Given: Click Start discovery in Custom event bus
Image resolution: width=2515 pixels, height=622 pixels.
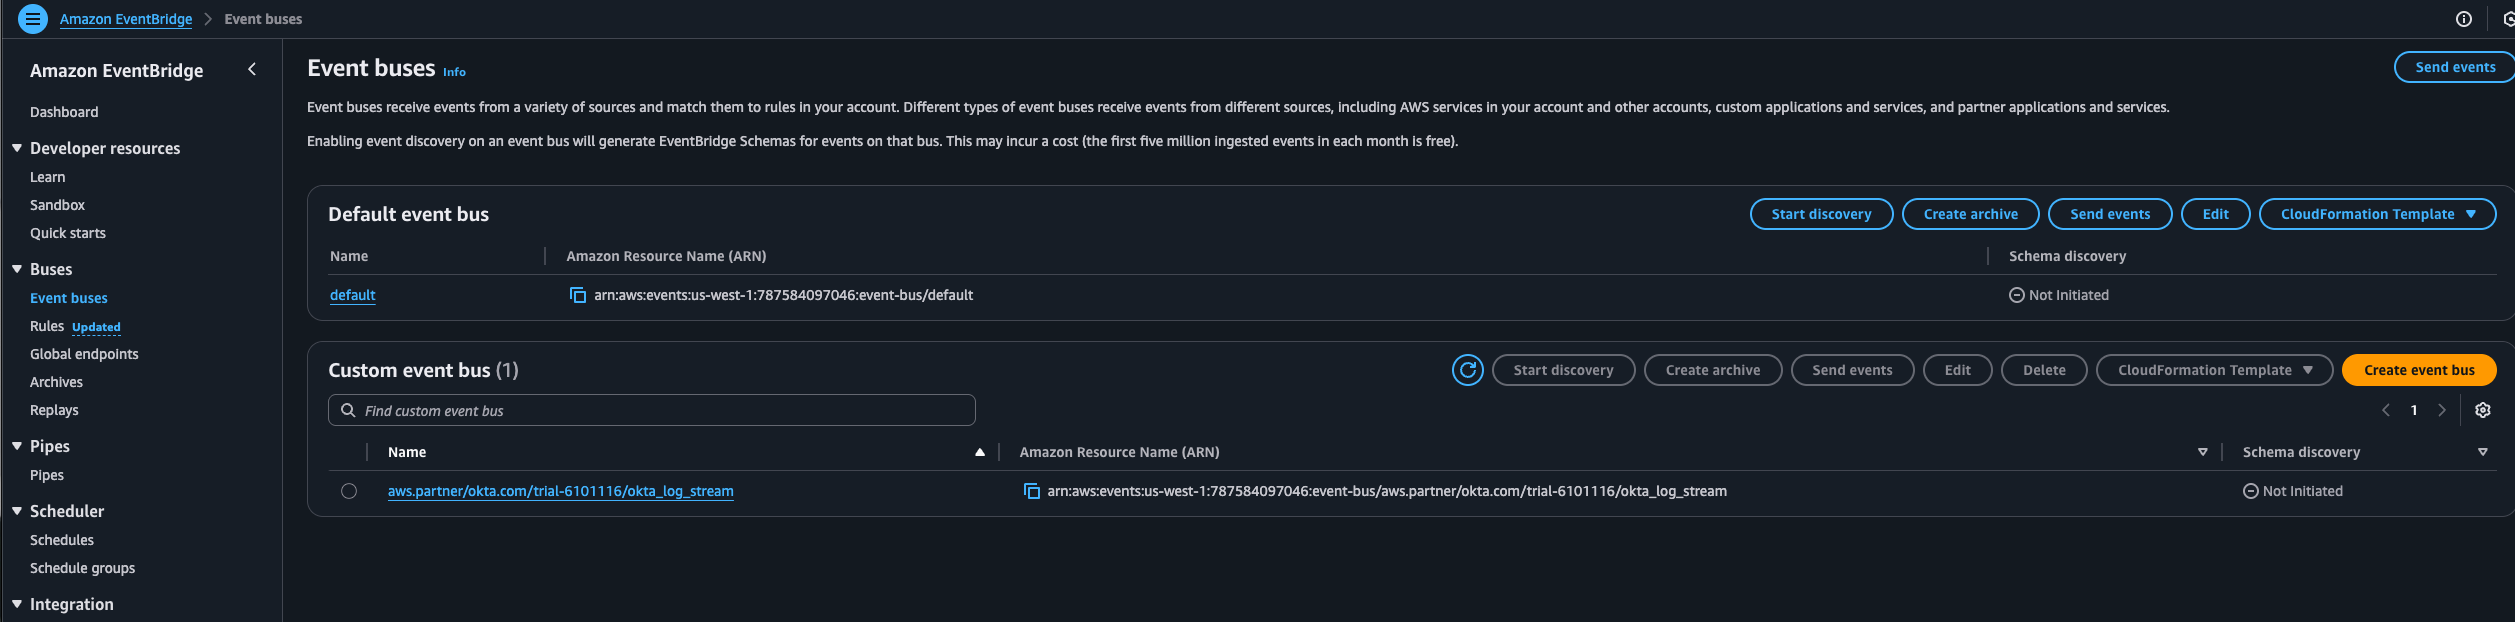Looking at the screenshot, I should tap(1563, 370).
